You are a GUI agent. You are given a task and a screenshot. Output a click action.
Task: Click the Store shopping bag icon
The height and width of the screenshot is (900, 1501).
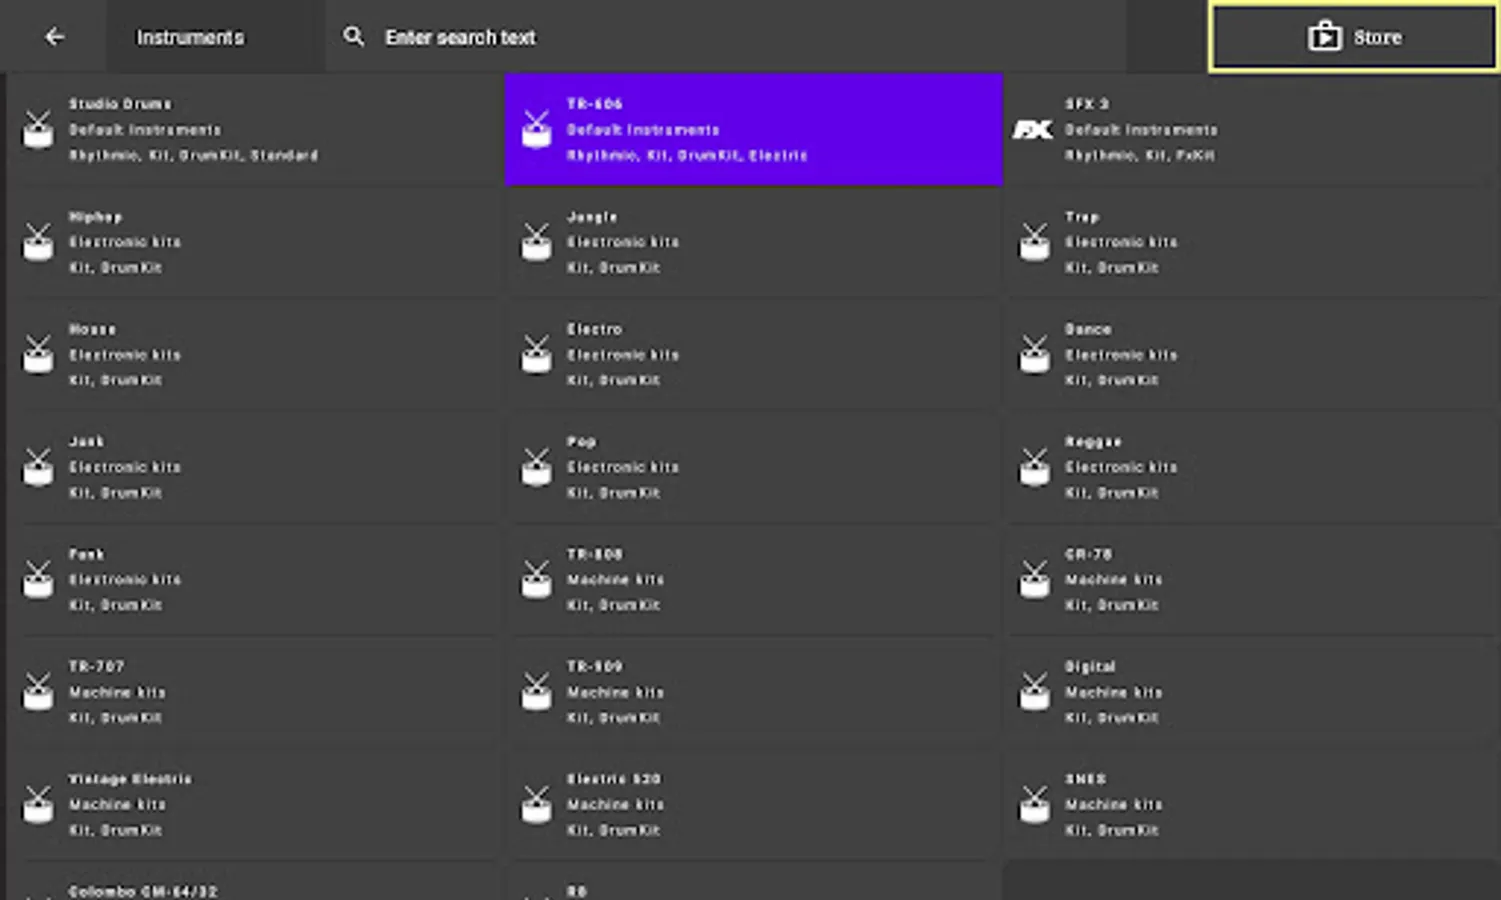(x=1324, y=37)
